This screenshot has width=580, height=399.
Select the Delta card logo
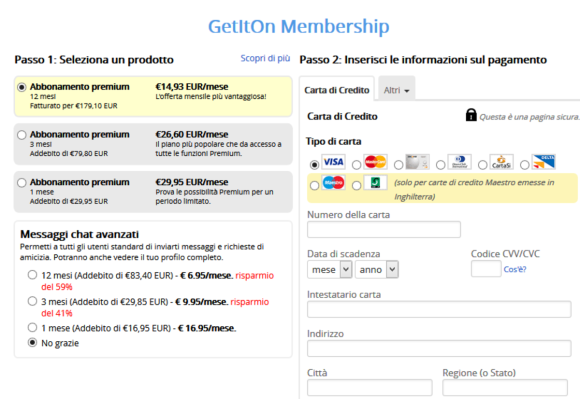coord(543,162)
